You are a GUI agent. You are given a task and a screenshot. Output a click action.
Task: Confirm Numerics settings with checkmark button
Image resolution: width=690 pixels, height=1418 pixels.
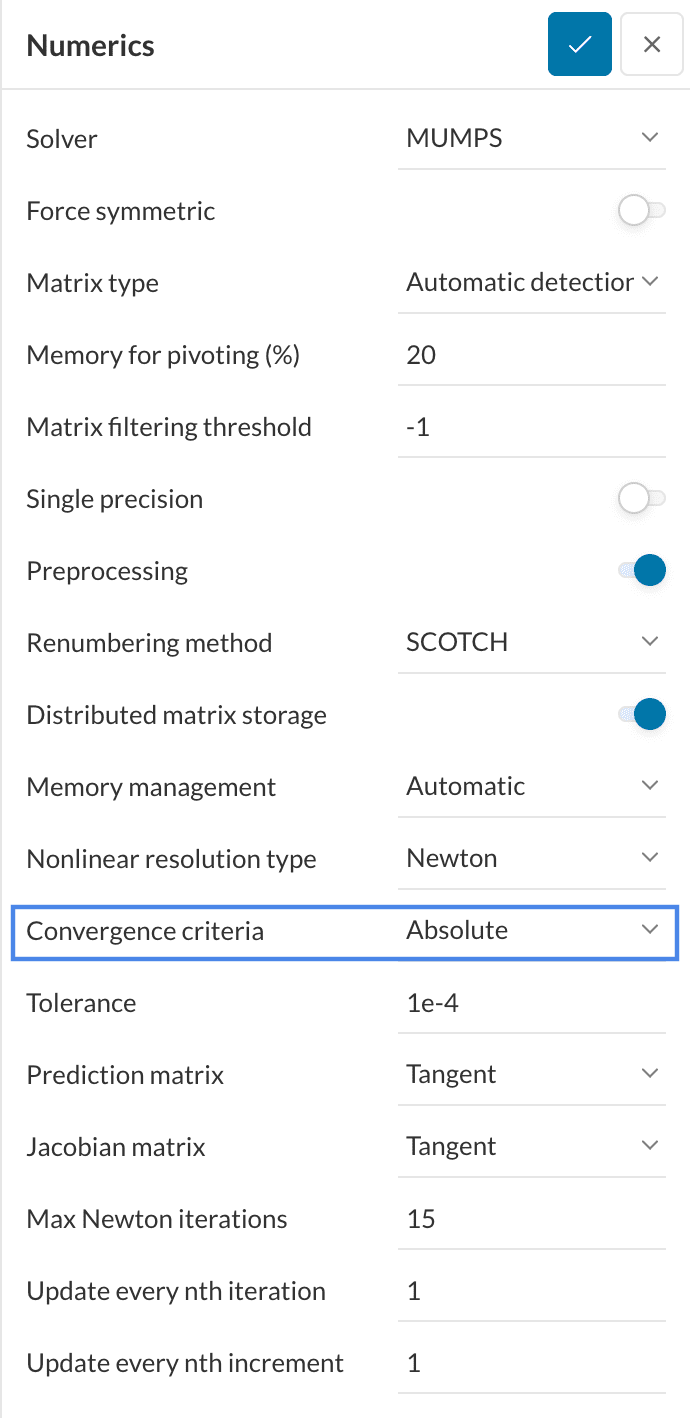coord(579,45)
